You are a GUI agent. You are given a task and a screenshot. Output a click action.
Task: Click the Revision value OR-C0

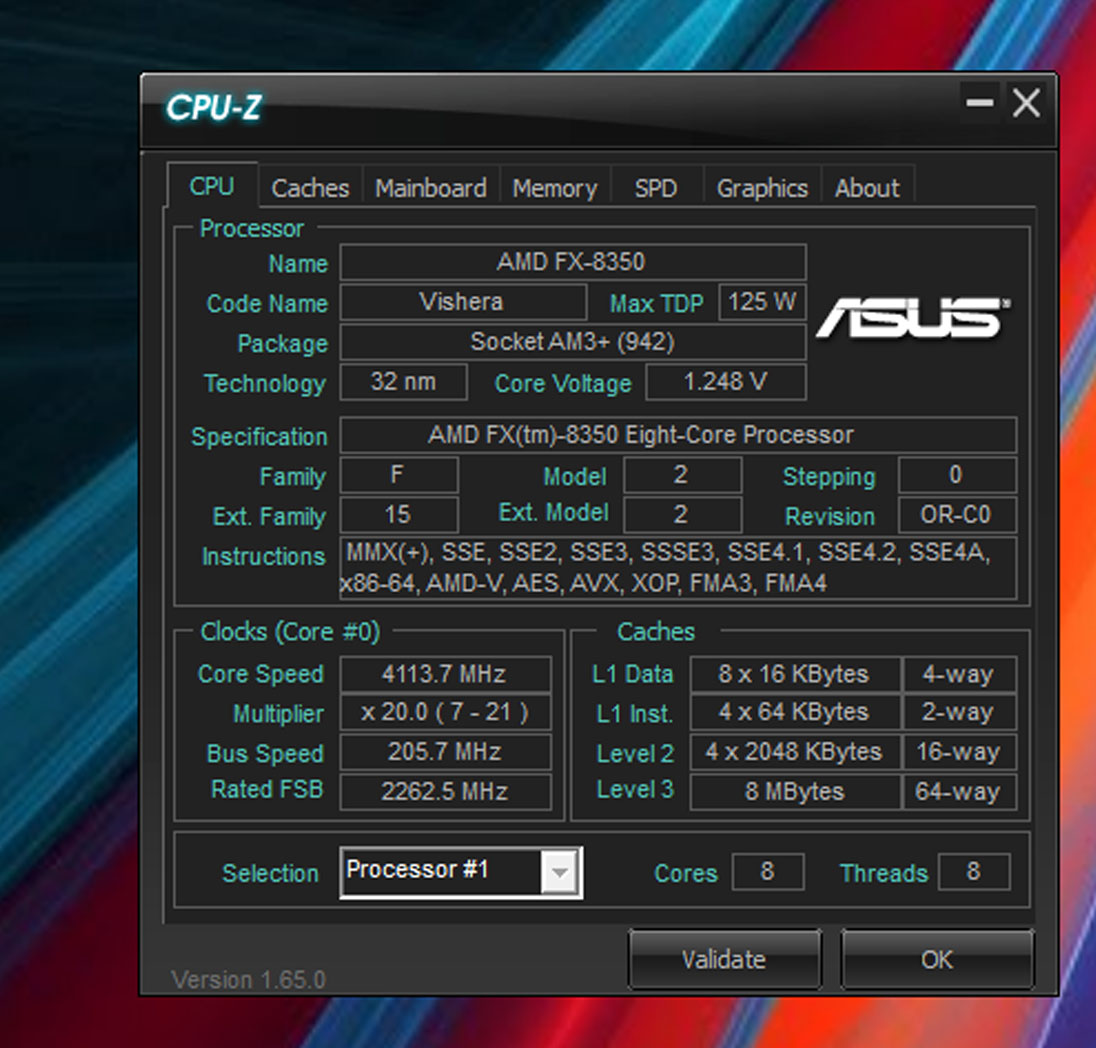(957, 515)
